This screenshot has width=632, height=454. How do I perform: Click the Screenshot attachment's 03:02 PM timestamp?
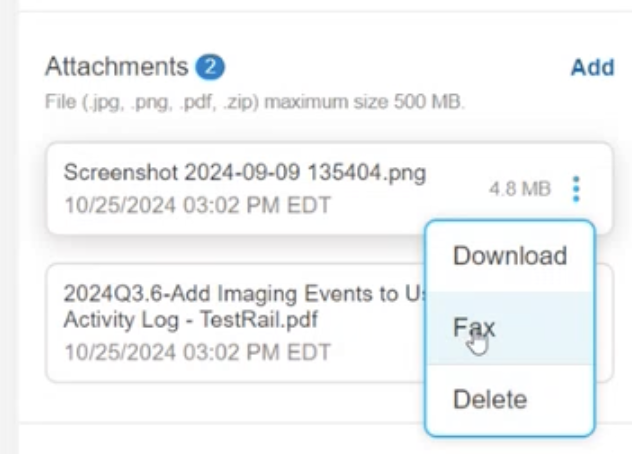(x=198, y=205)
